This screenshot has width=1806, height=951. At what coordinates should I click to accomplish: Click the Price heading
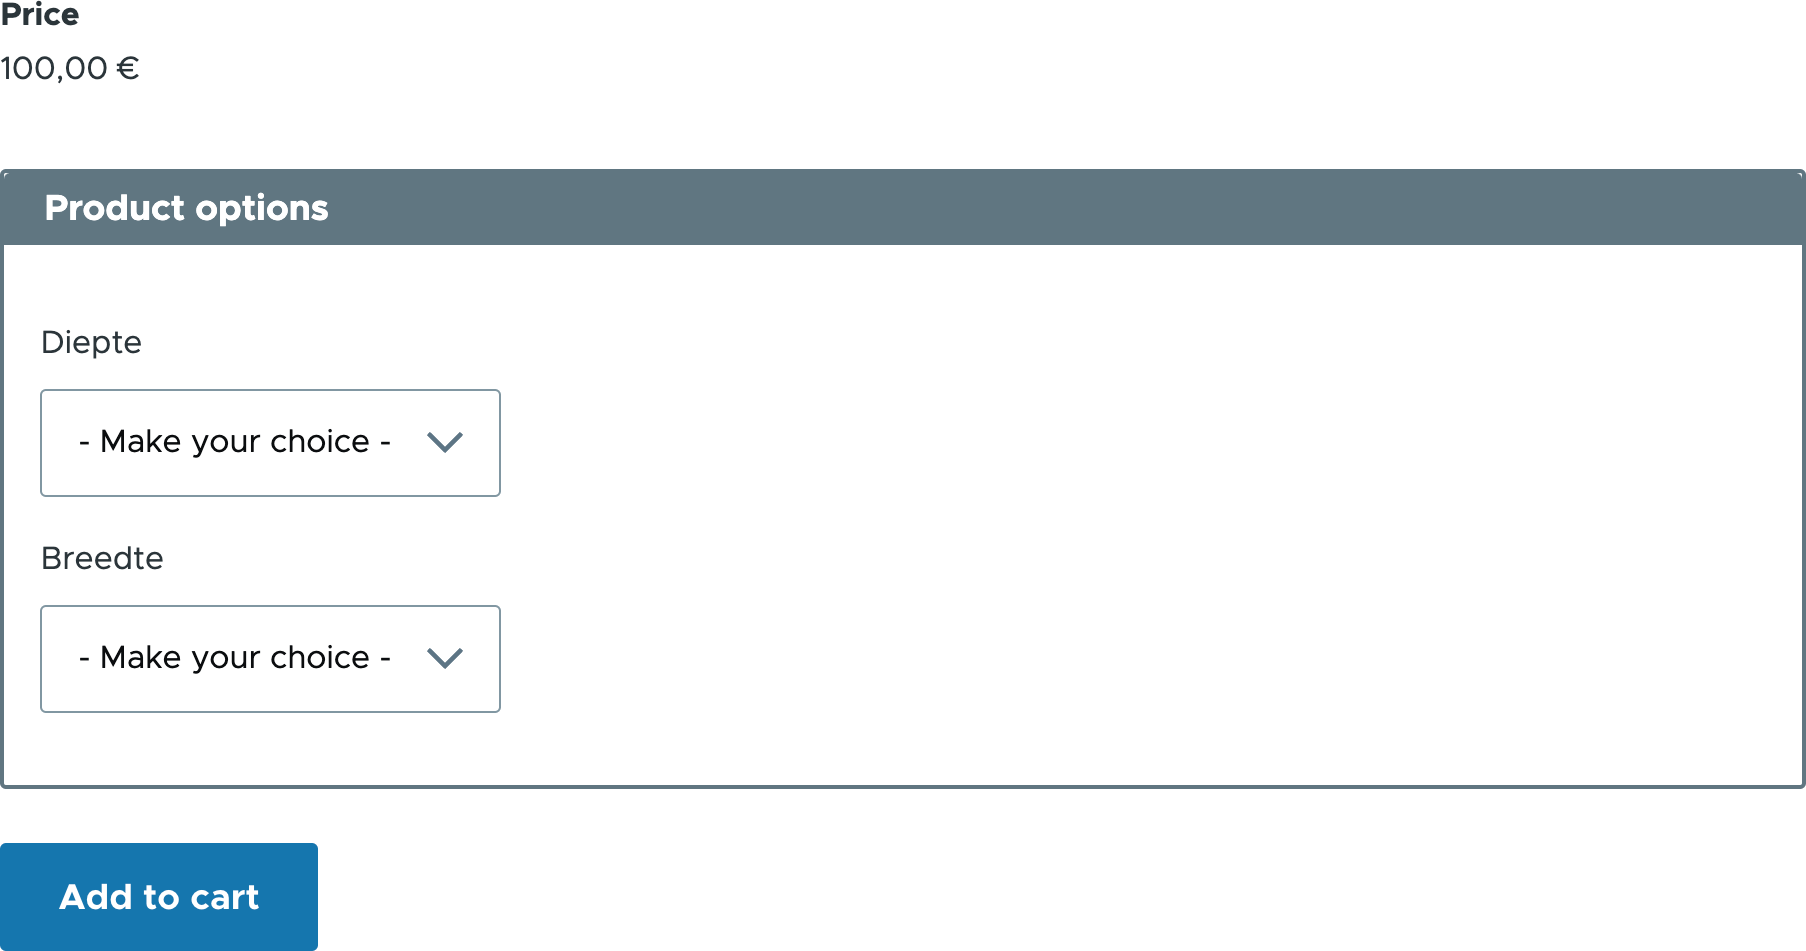40,15
